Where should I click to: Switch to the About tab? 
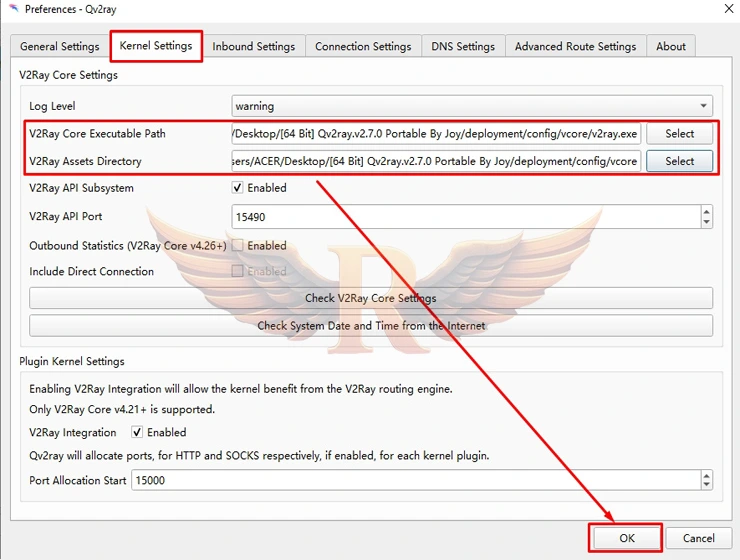[x=671, y=46]
